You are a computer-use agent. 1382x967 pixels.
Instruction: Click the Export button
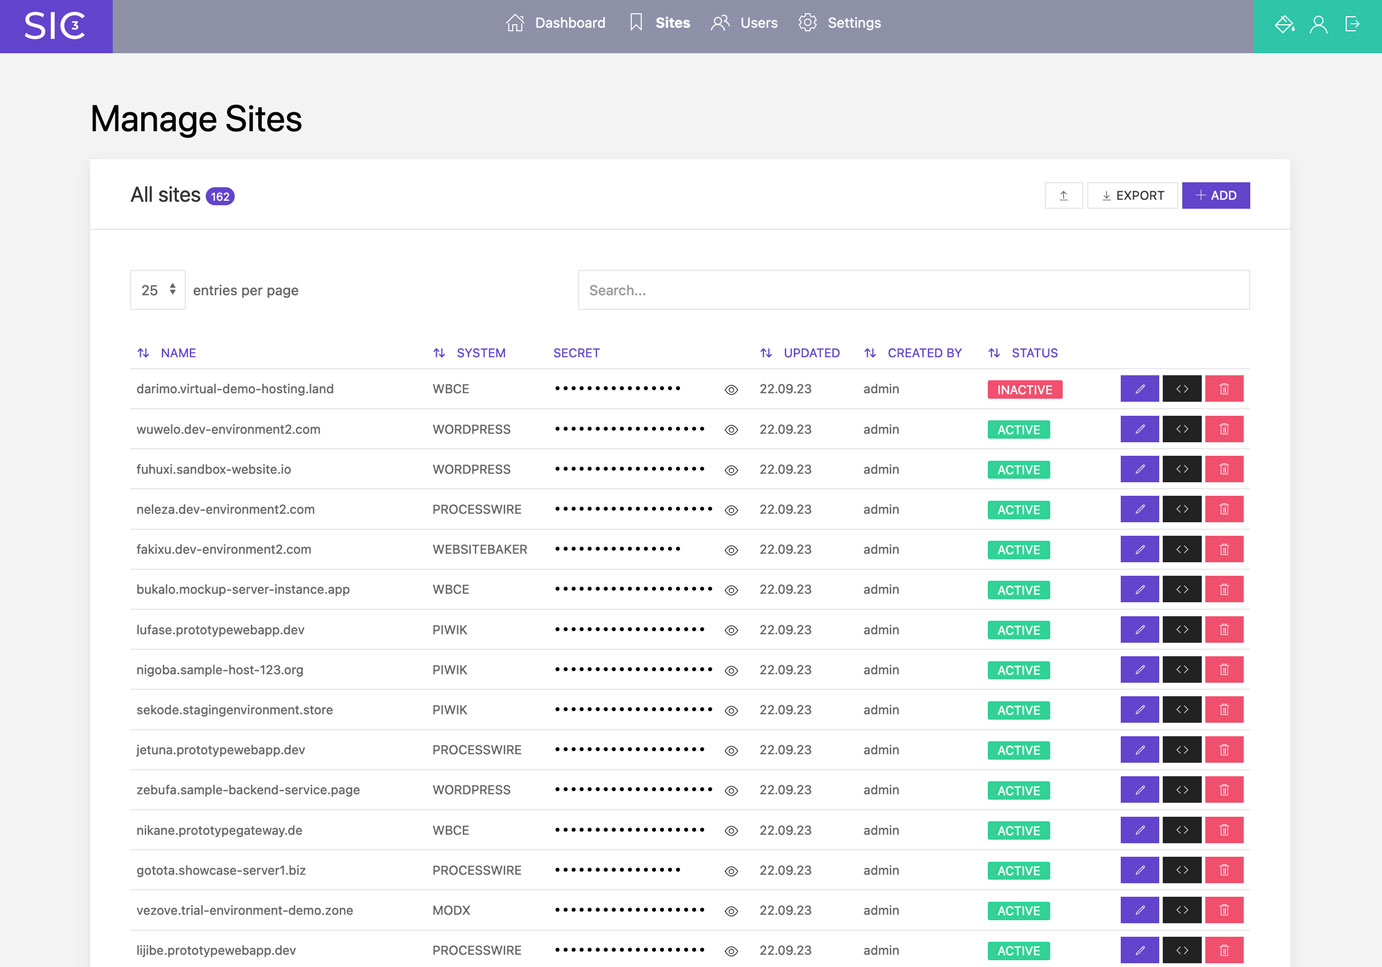point(1133,196)
